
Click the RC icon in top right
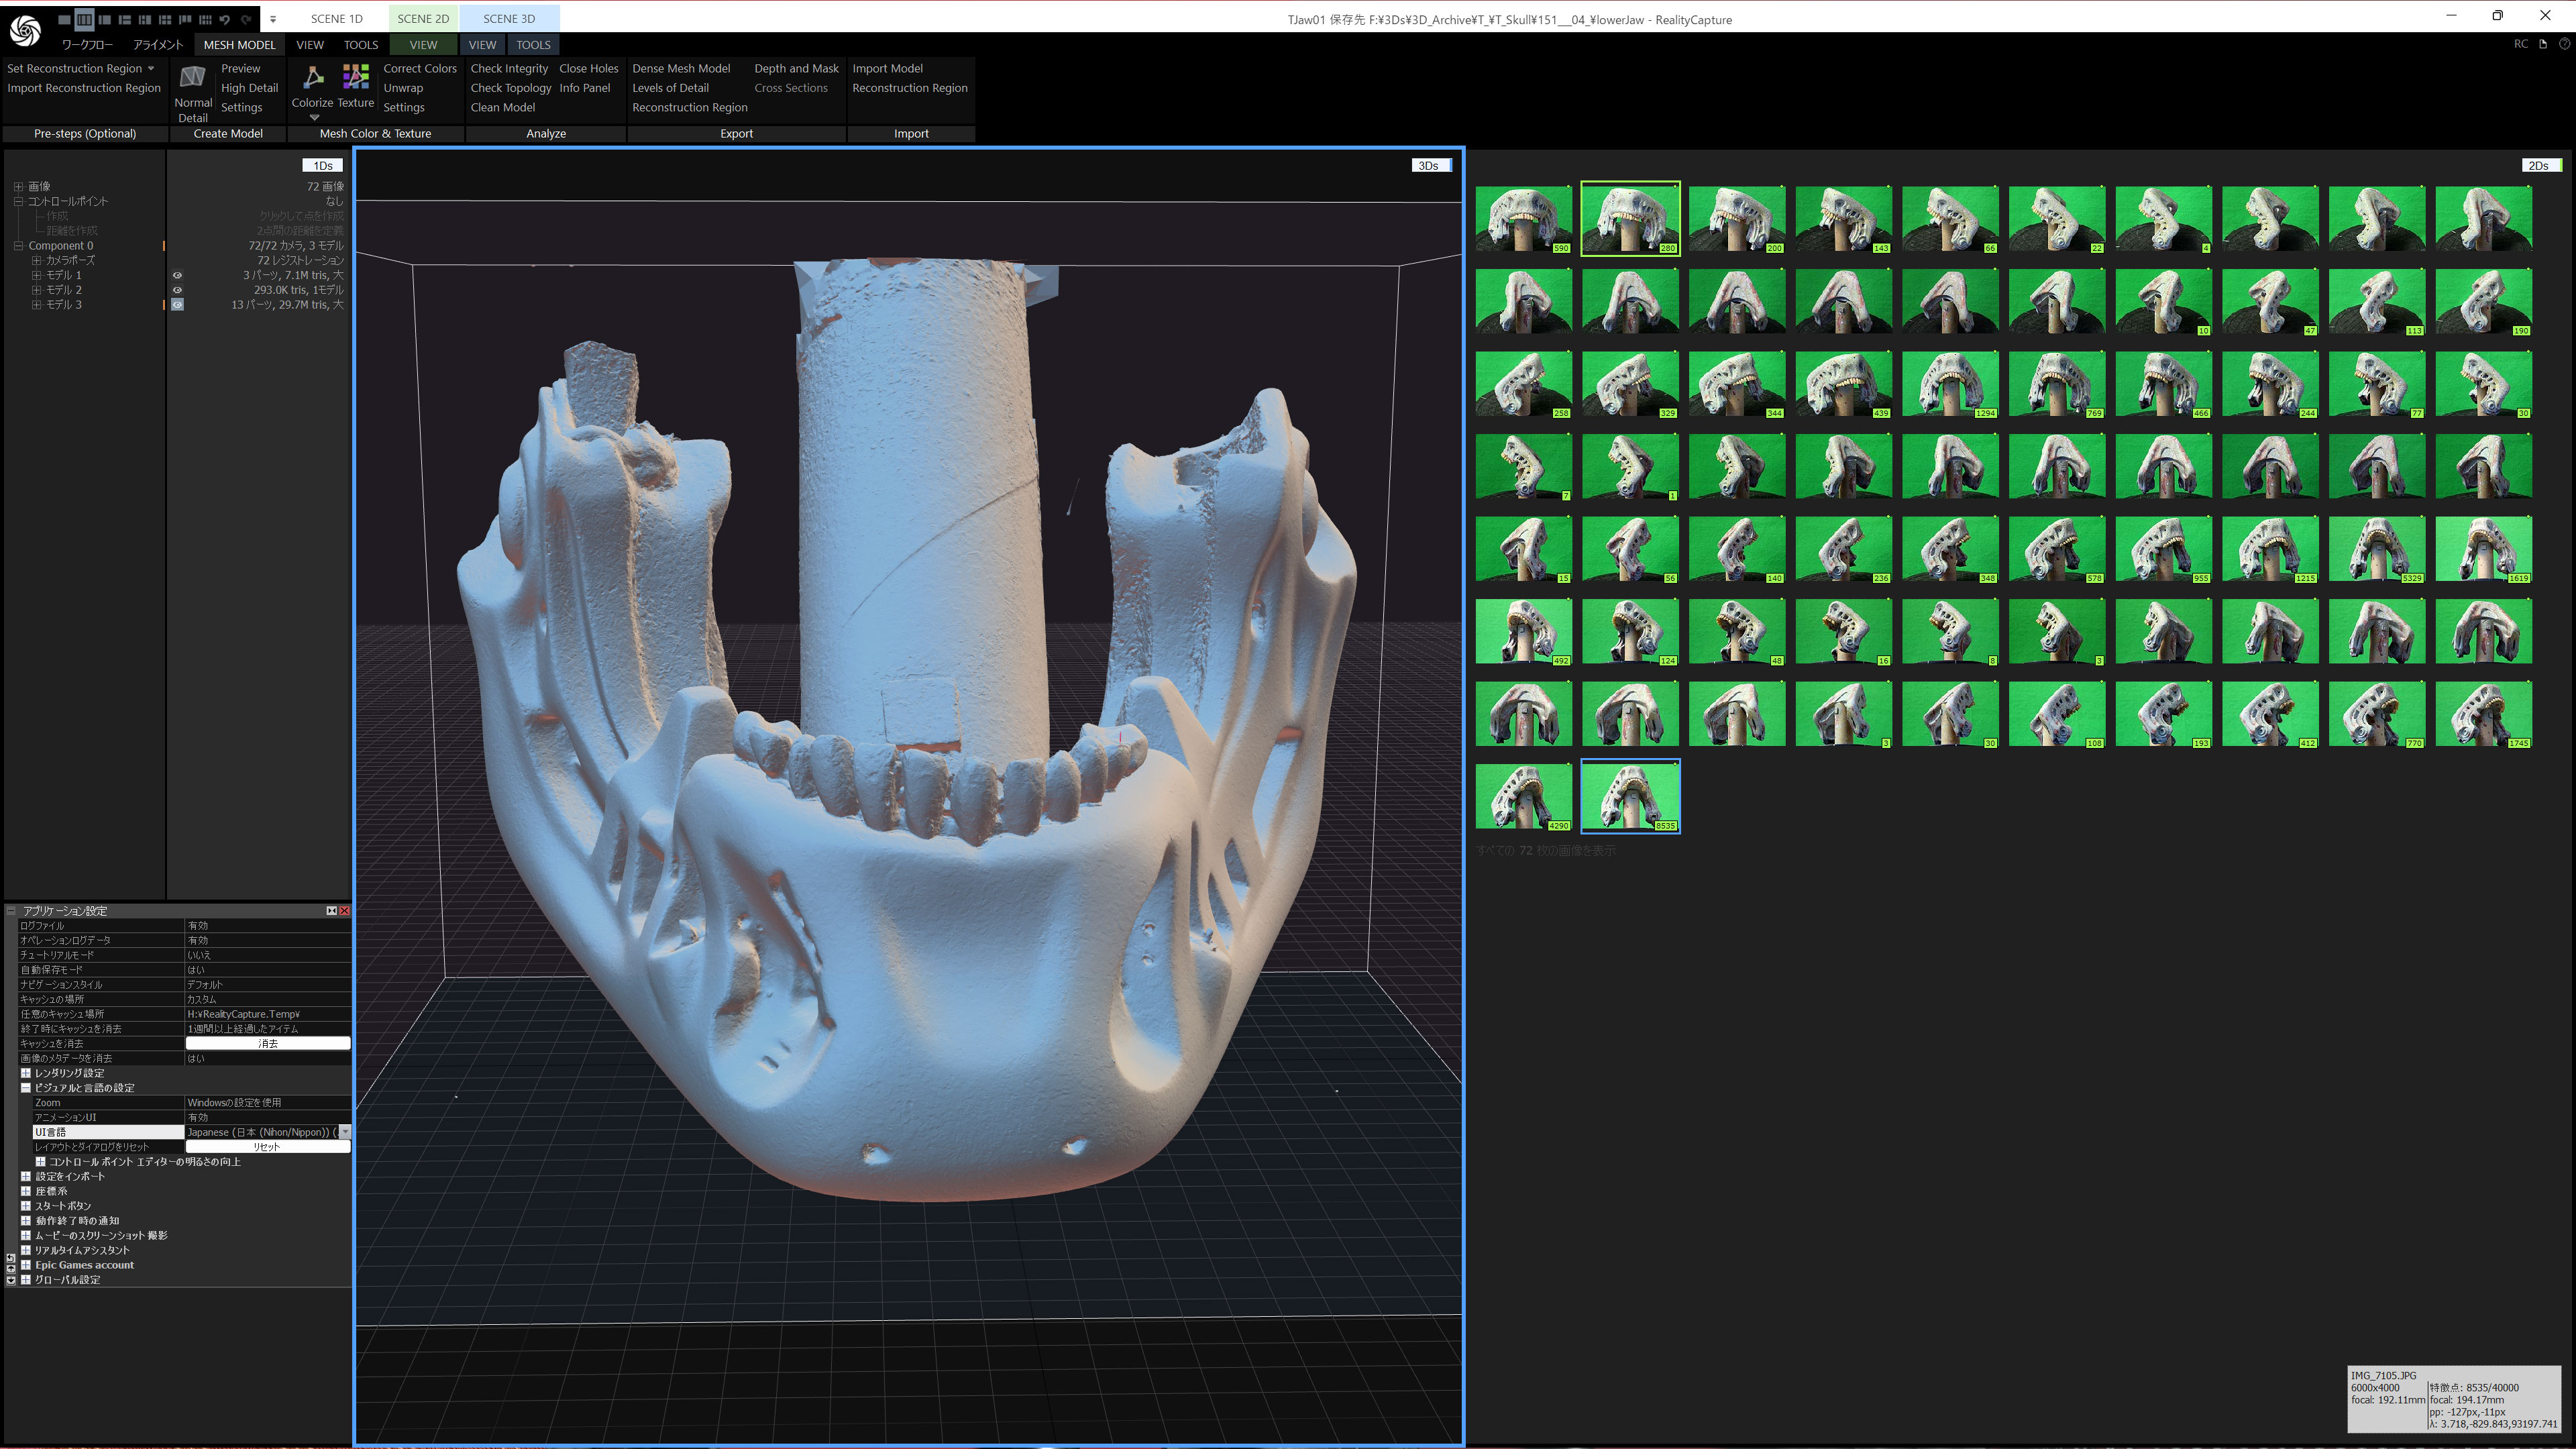click(2521, 44)
